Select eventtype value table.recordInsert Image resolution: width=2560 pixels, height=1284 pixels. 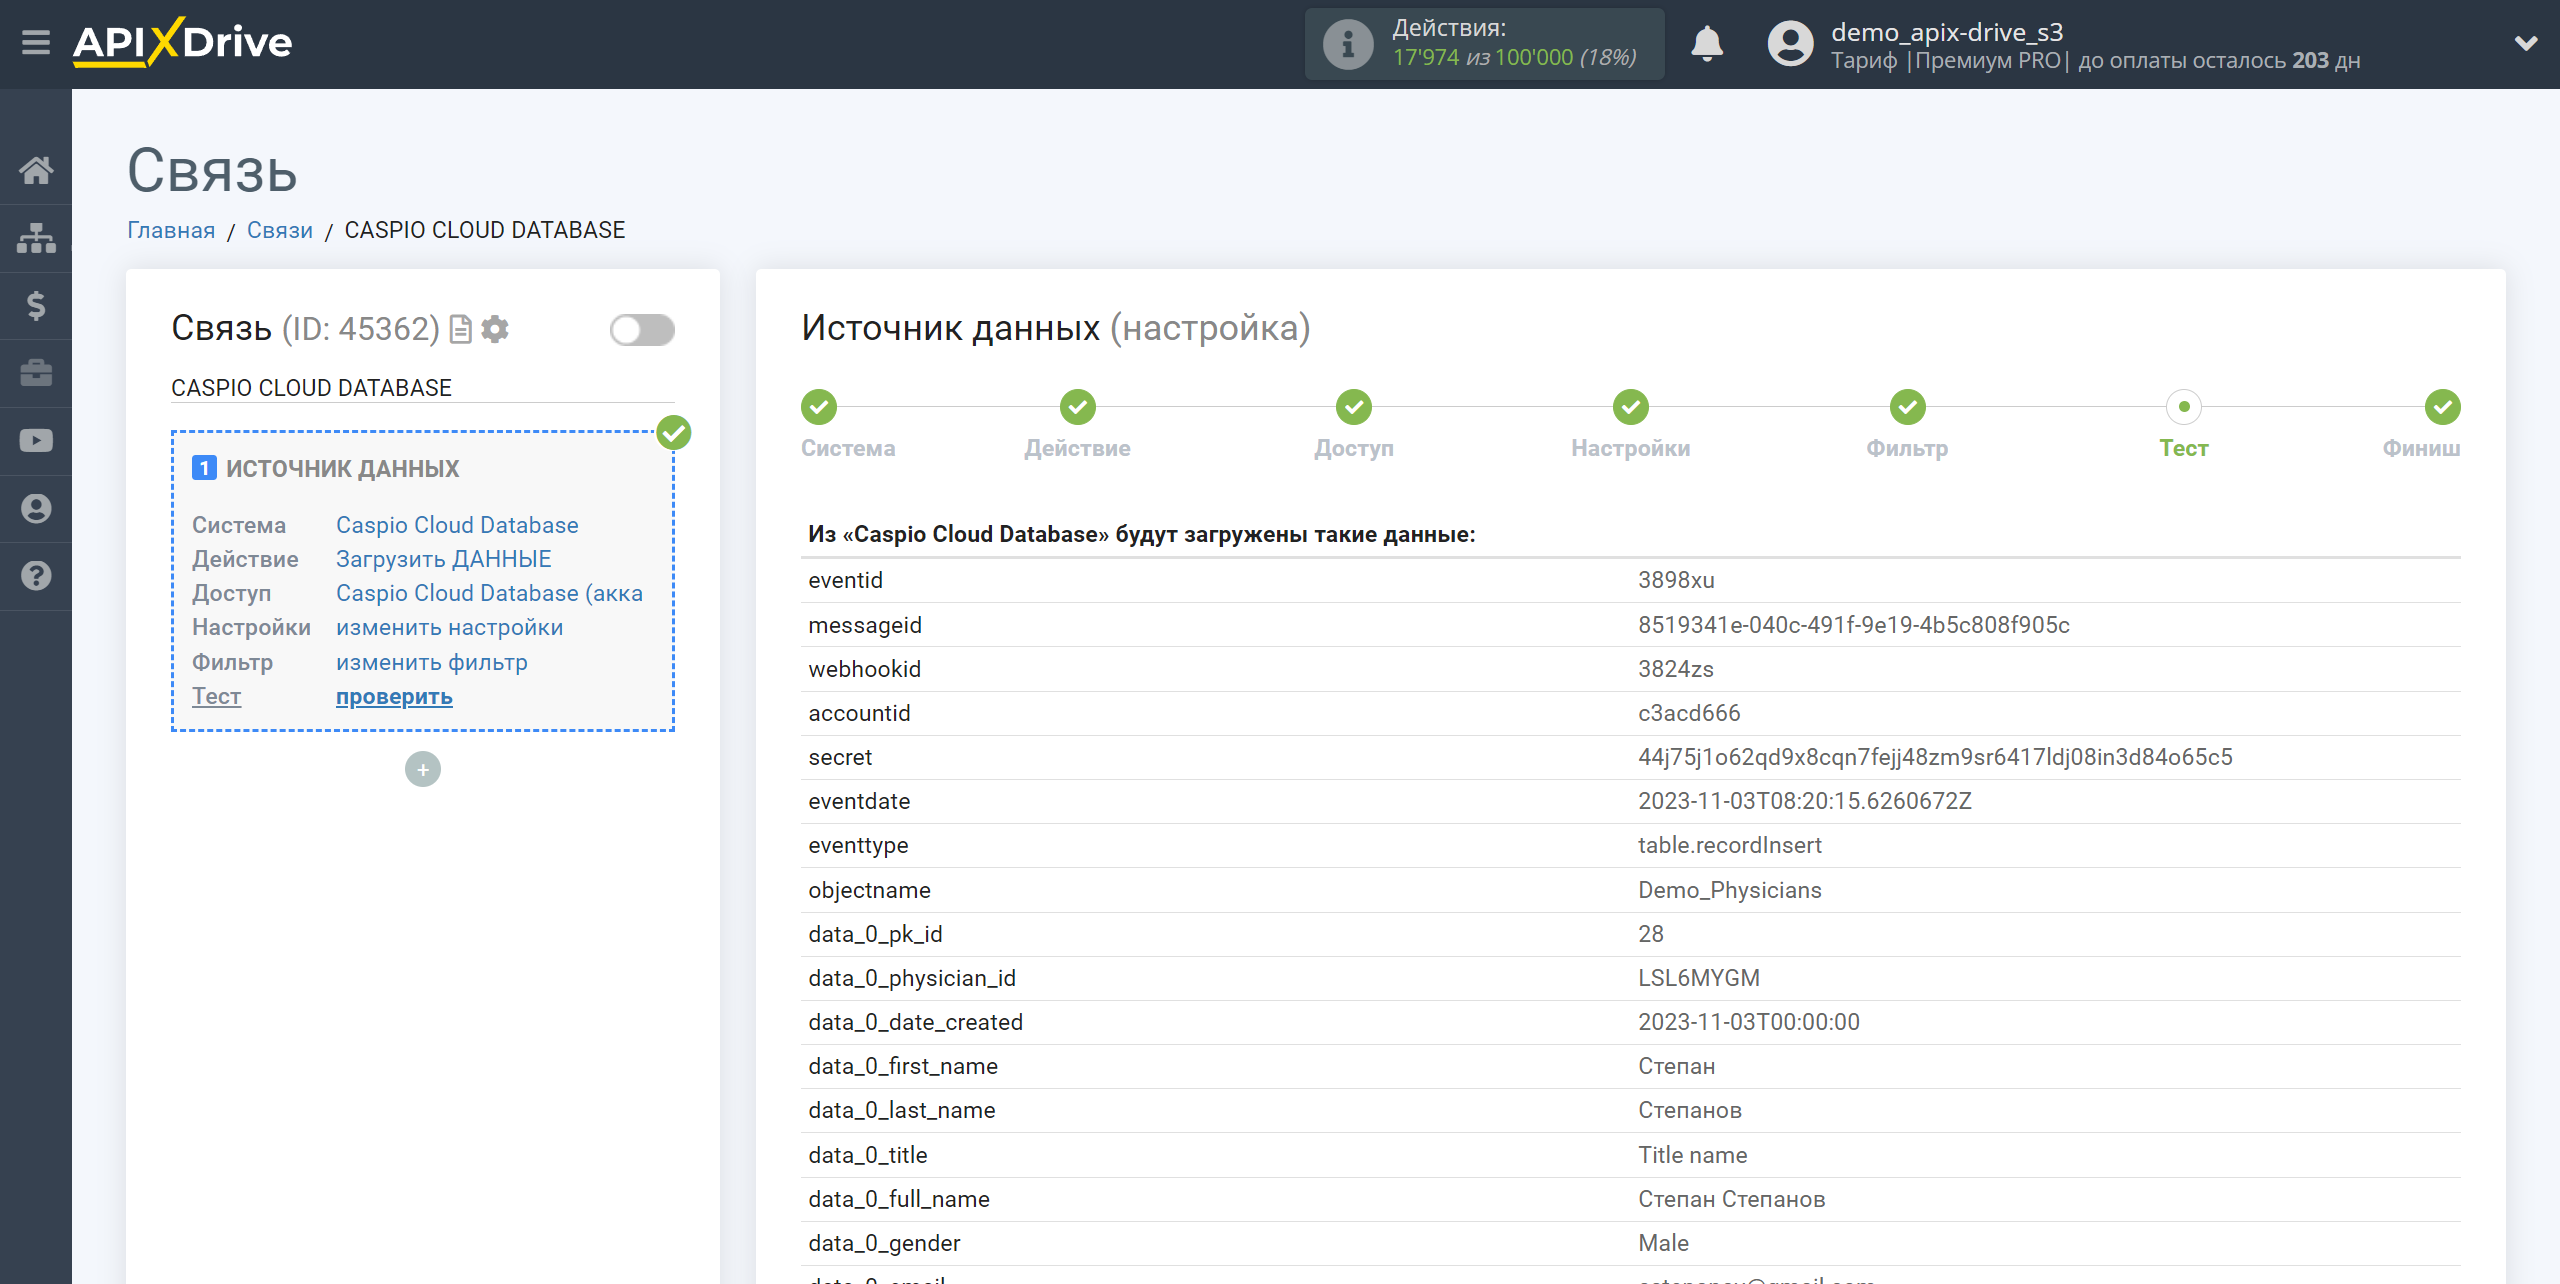[x=1729, y=845]
